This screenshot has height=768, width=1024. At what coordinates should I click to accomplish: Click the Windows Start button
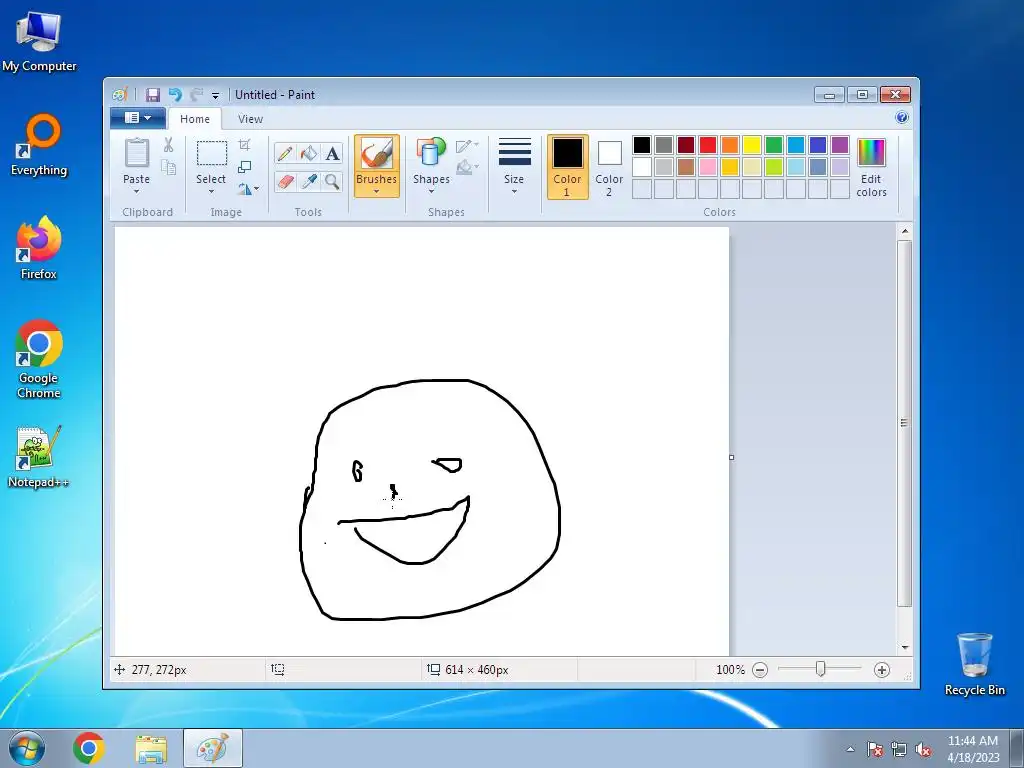[27, 748]
